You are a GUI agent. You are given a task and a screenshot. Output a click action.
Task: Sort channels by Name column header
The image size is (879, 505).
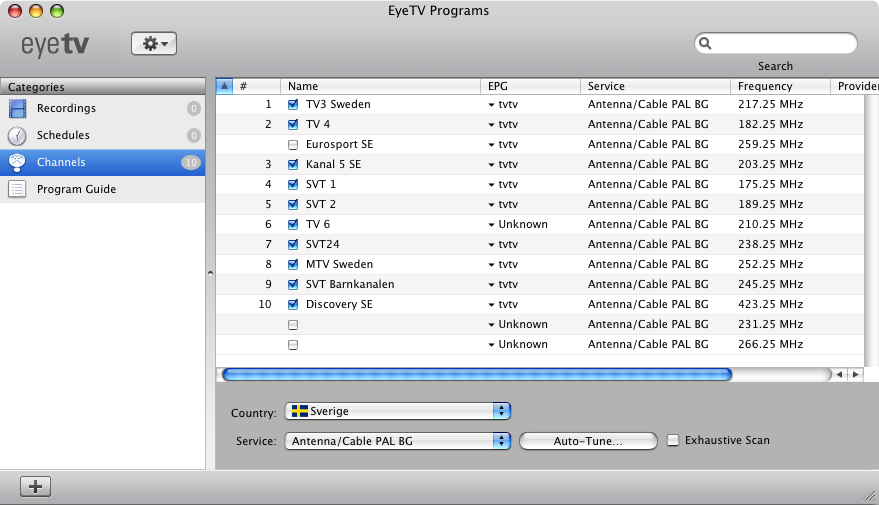380,86
